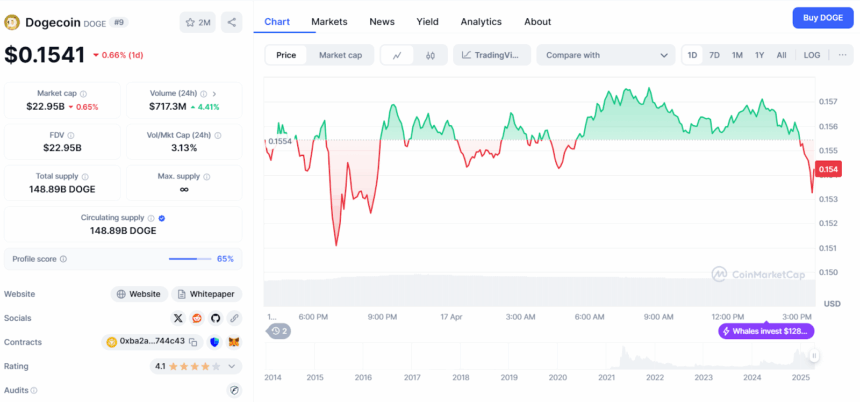Open the Whitepaper link
860x402 pixels.
(206, 294)
